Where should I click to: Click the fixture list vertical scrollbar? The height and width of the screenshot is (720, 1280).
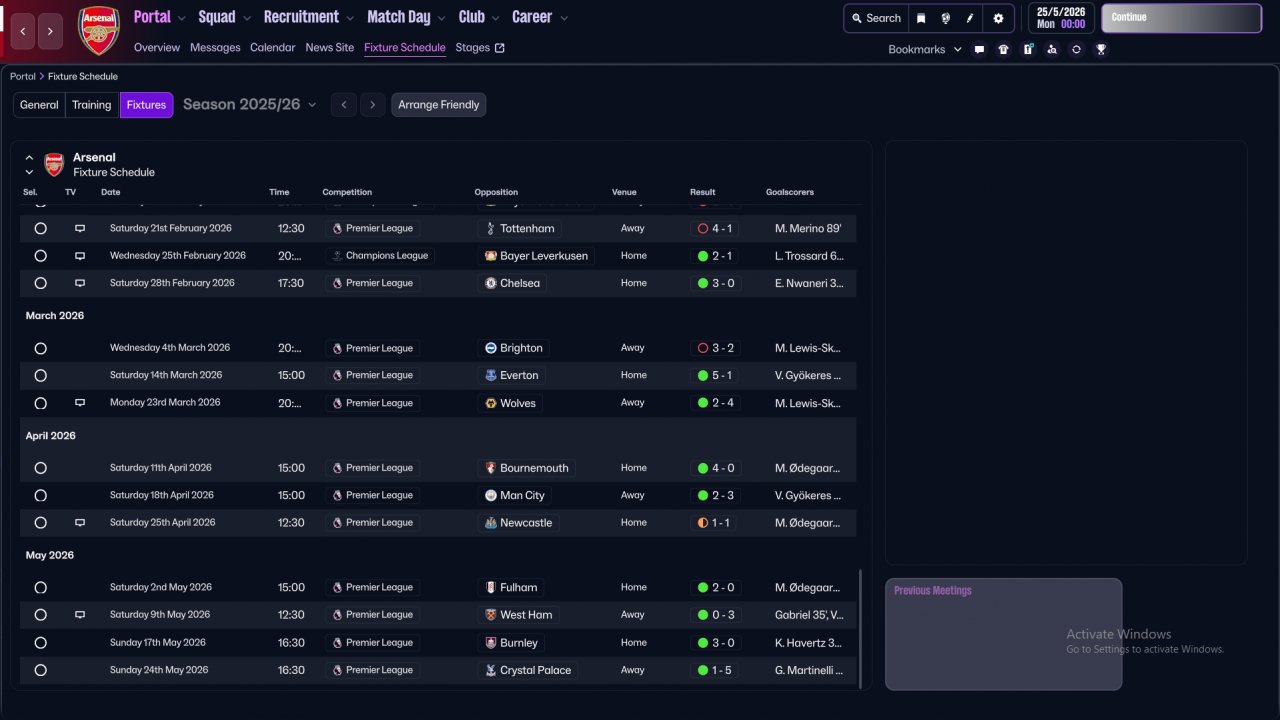point(860,629)
